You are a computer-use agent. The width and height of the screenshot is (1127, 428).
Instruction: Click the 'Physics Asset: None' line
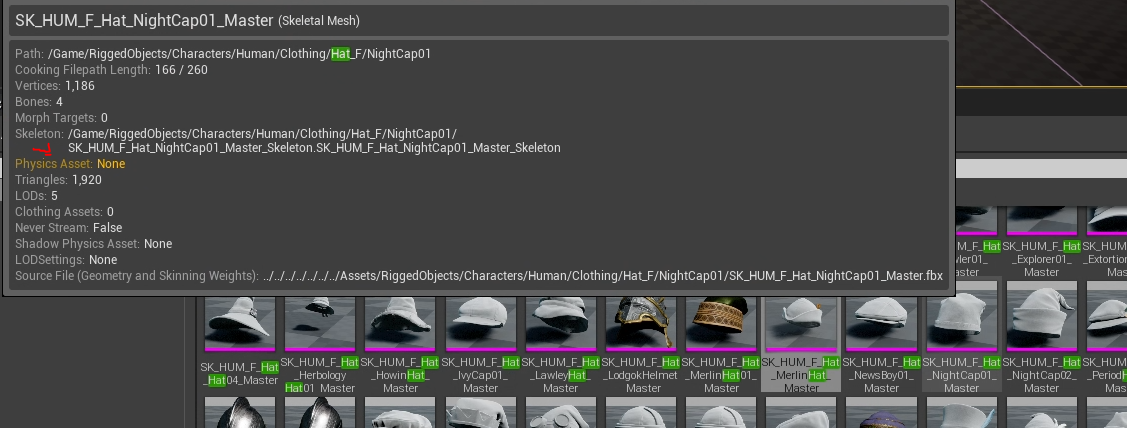pyautogui.click(x=70, y=164)
